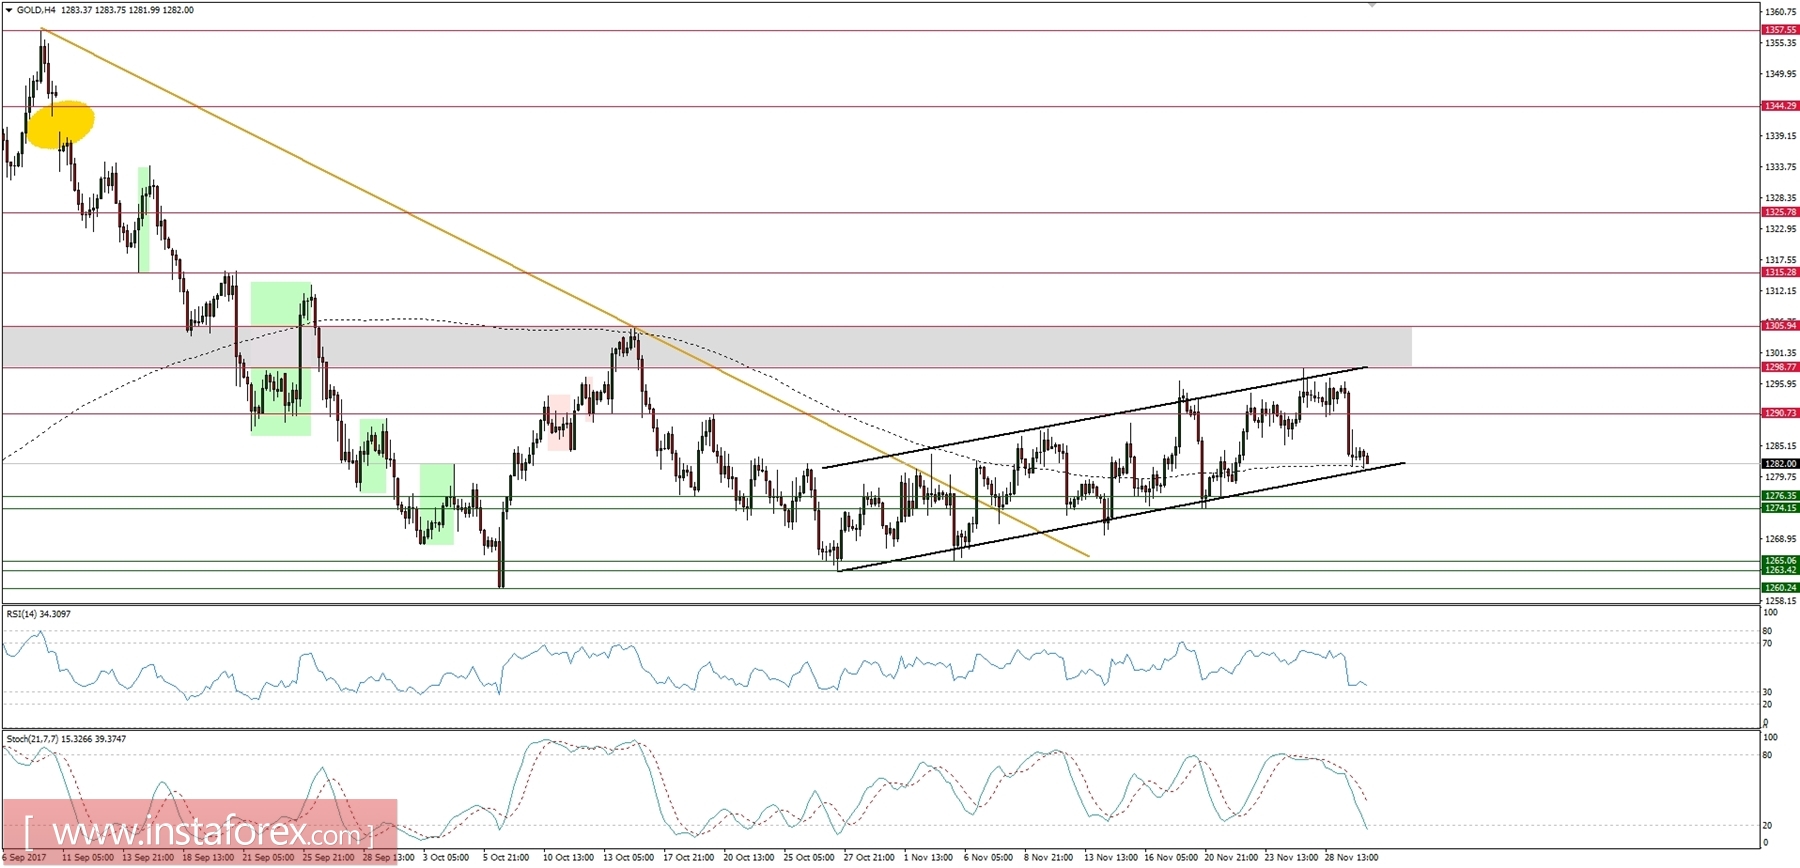This screenshot has height=868, width=1800.
Task: Click the 1260.24 green support label
Action: coord(1780,588)
